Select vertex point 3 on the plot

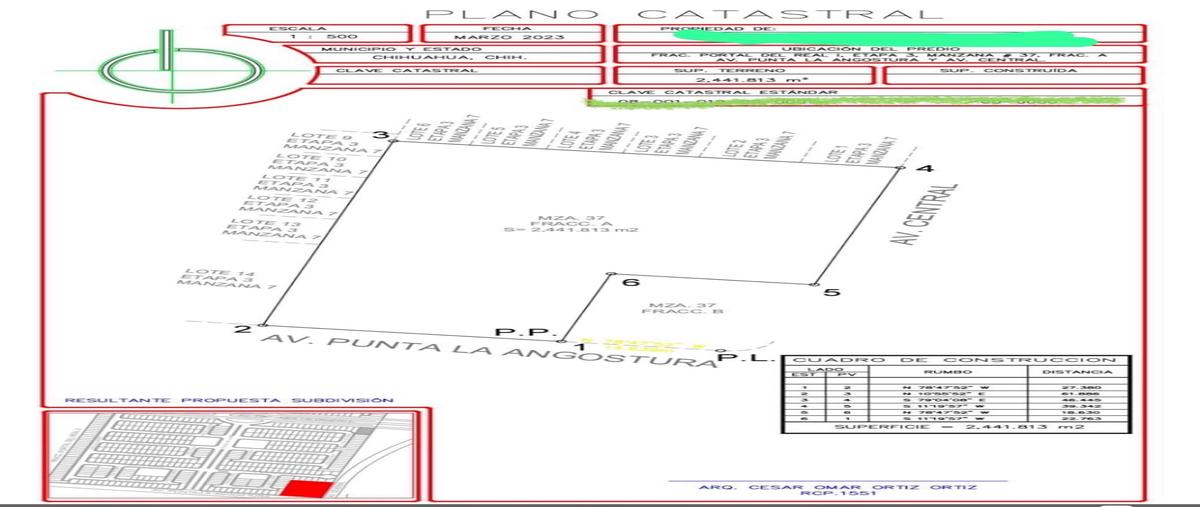[x=393, y=141]
